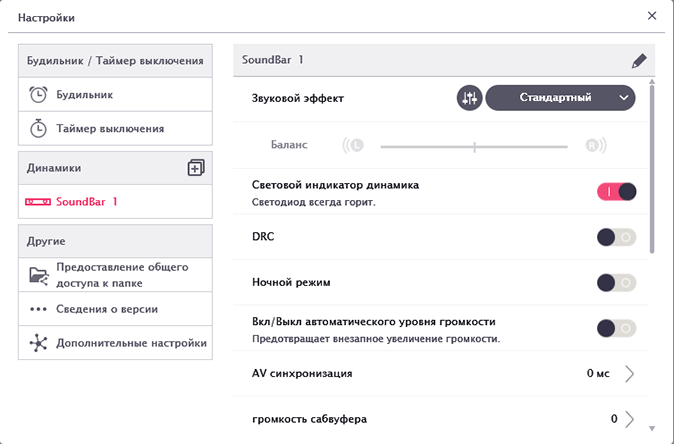
Task: Open the equalizer icon next to Звуковой эффект
Action: (469, 98)
